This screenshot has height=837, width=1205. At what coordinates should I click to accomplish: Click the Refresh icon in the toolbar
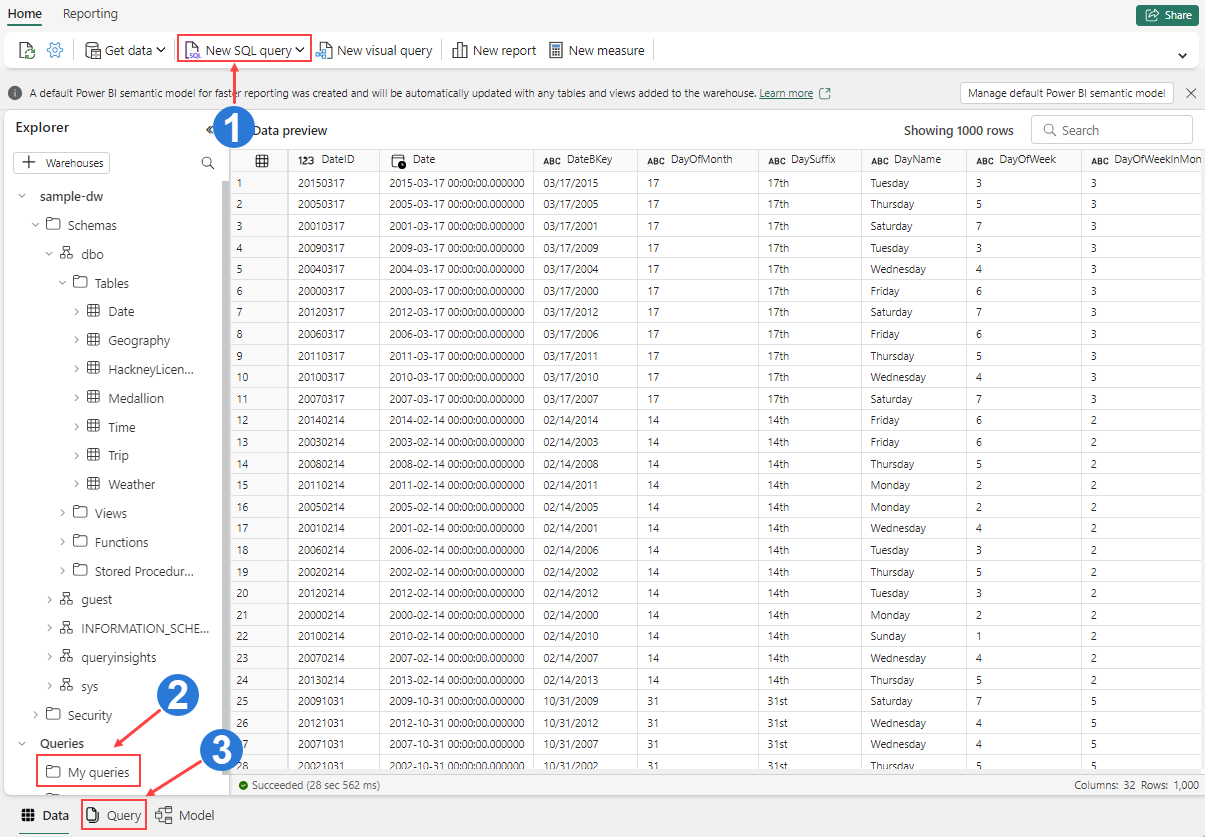click(26, 49)
